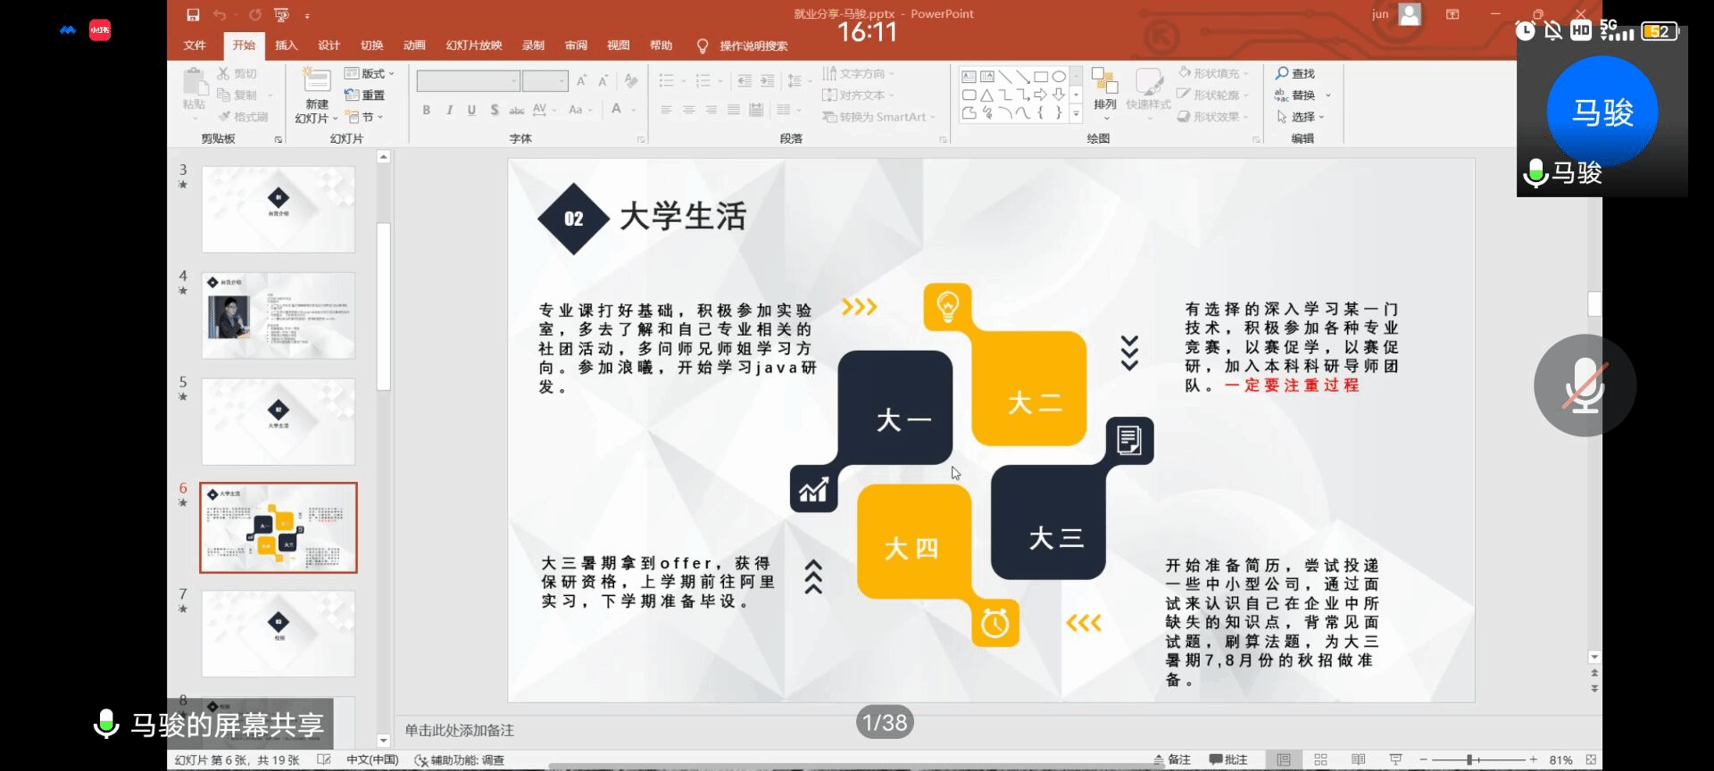Open the Layout (版式) dropdown
The height and width of the screenshot is (771, 1714).
(370, 74)
